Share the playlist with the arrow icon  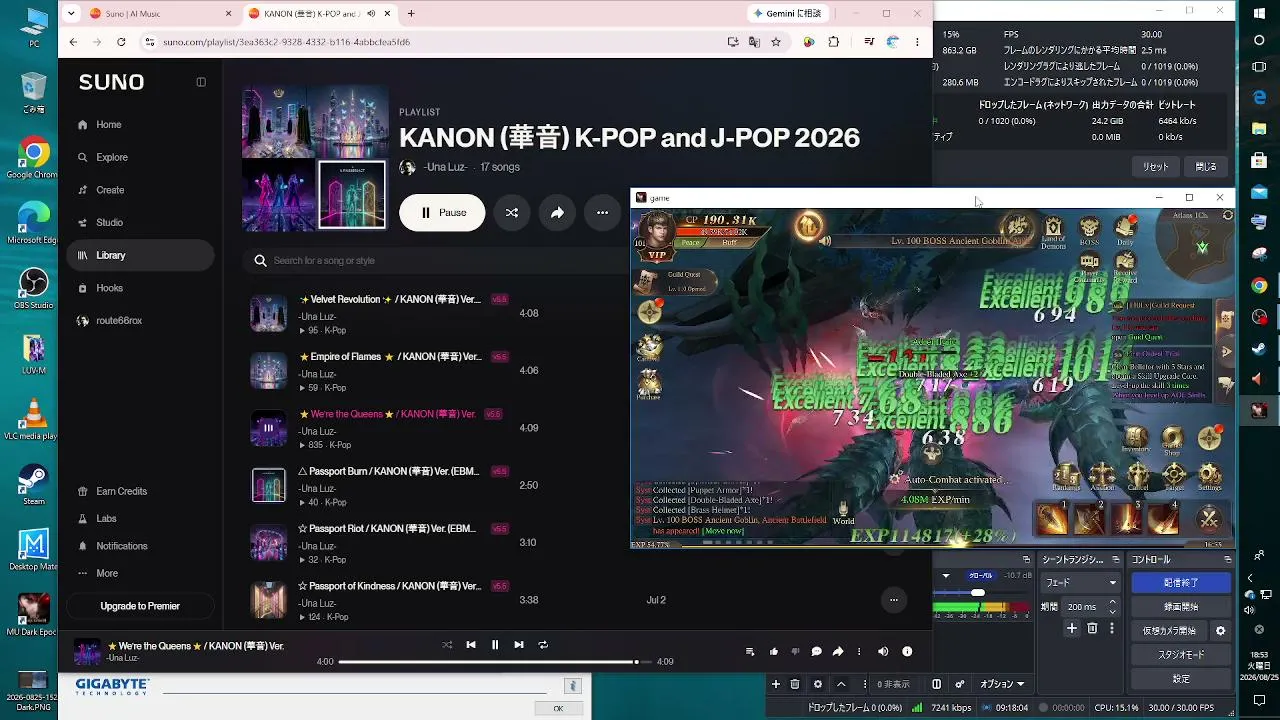click(557, 212)
